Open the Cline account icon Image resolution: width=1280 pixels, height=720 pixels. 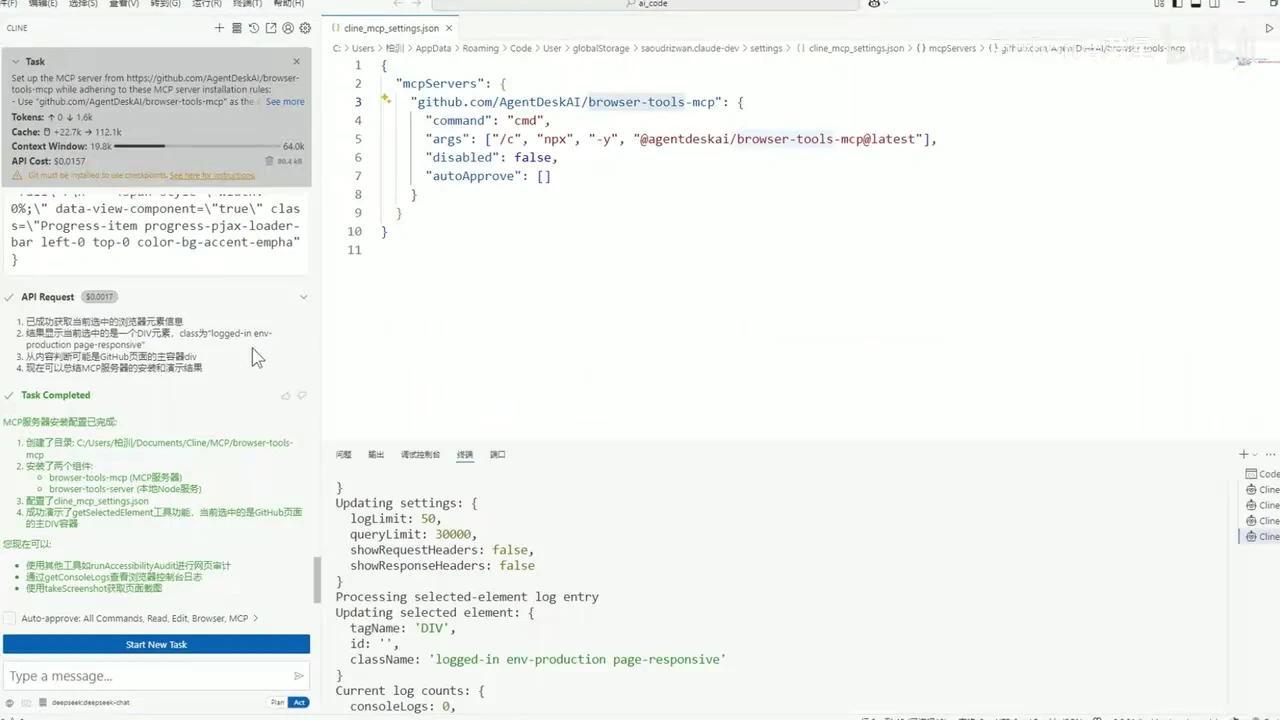click(x=288, y=28)
